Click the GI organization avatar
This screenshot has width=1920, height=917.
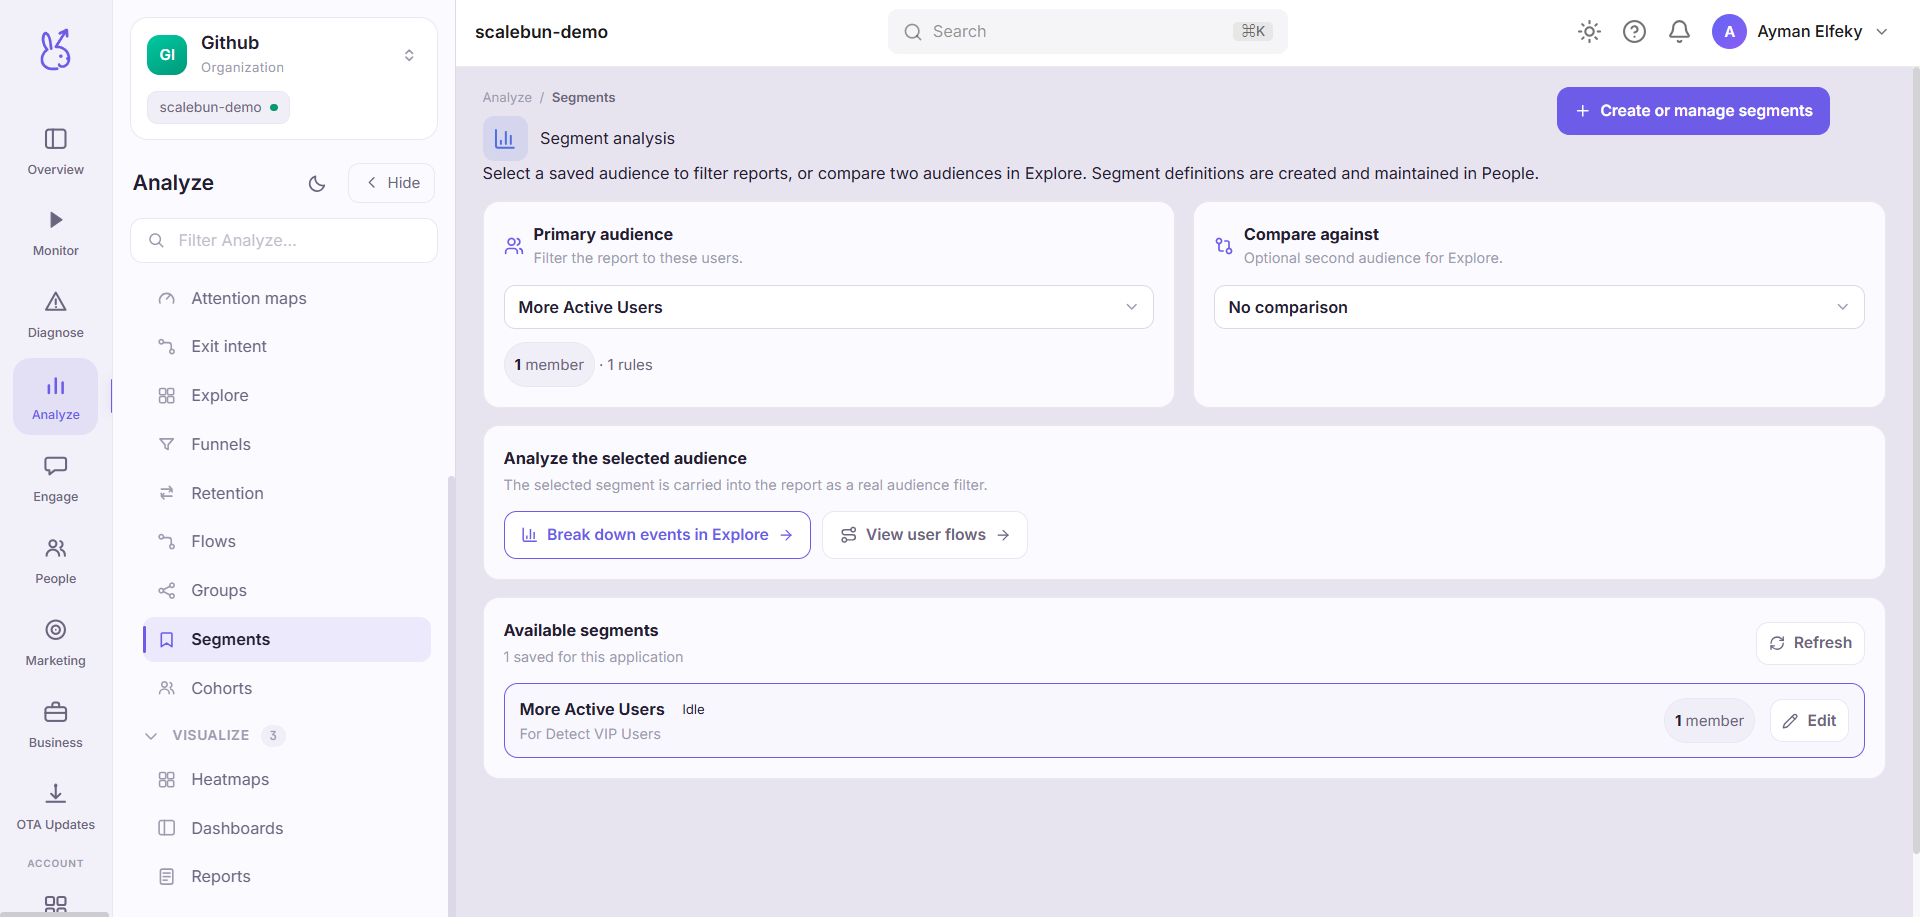tap(167, 55)
